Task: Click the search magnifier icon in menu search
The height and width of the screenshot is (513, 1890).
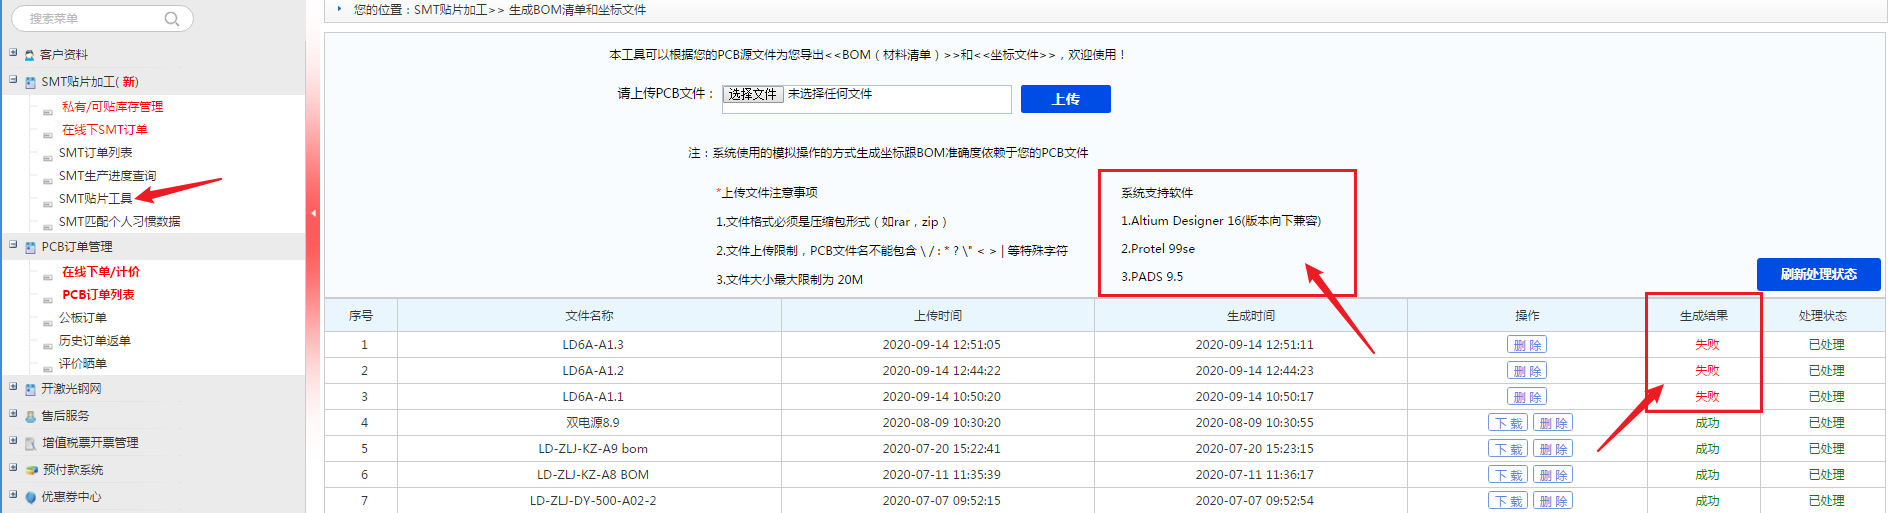Action: pos(172,19)
